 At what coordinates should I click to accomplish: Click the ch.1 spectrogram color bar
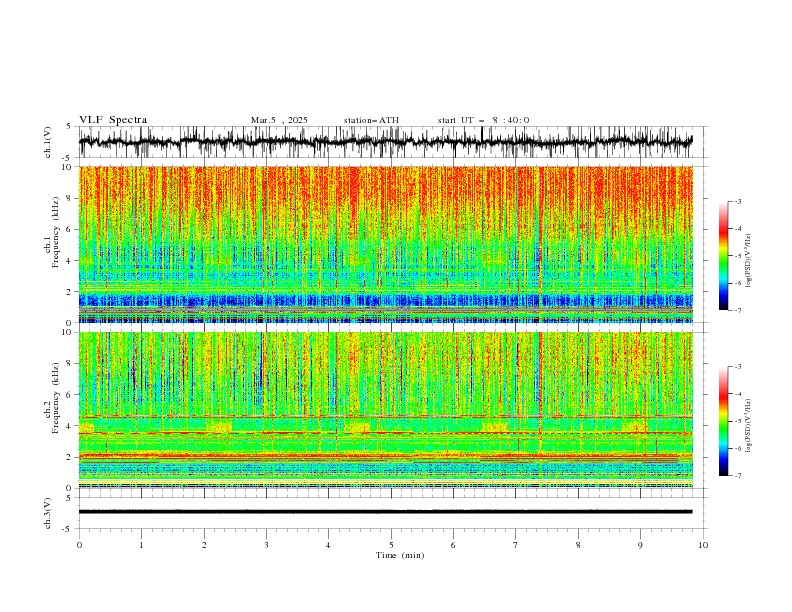point(724,256)
